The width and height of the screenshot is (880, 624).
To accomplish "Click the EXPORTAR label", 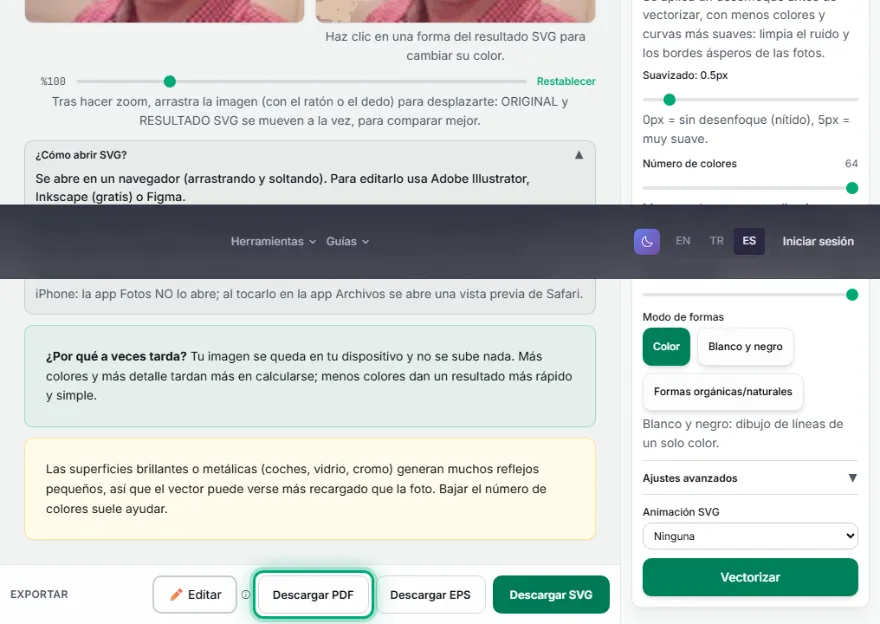I will pos(39,594).
